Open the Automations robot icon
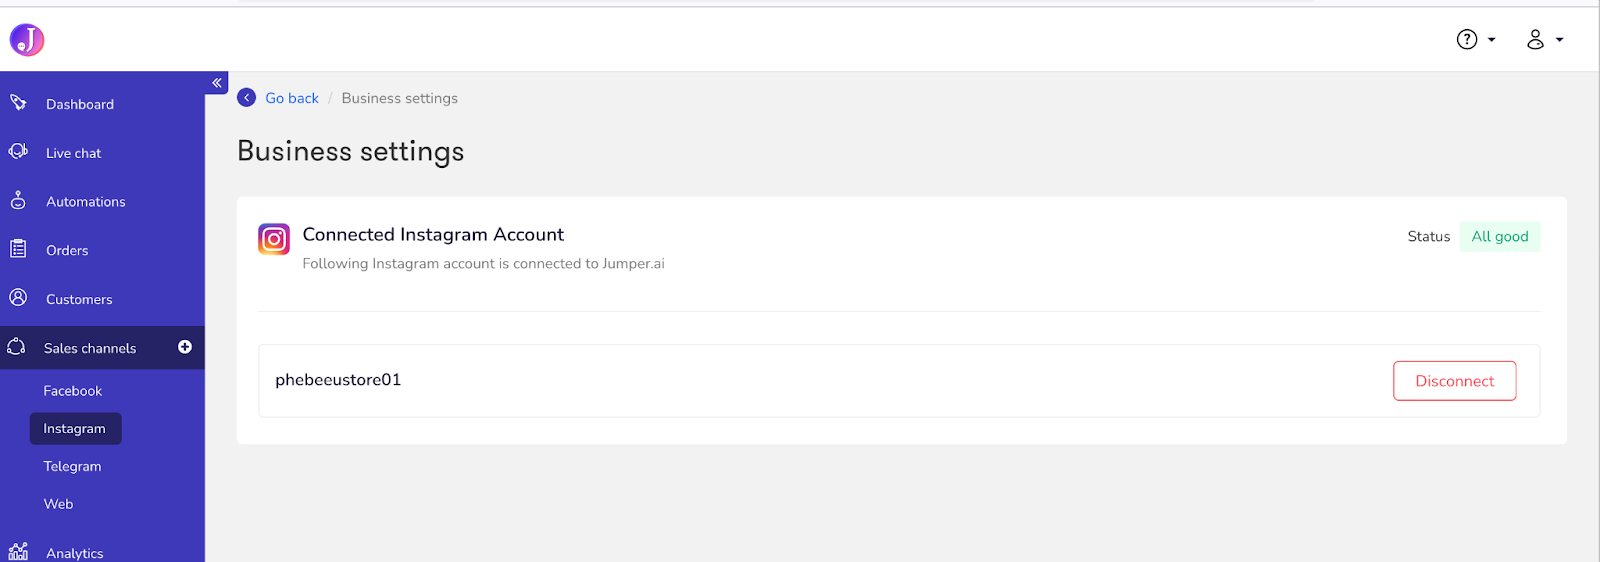Screen dimensions: 1600x562 pos(18,200)
